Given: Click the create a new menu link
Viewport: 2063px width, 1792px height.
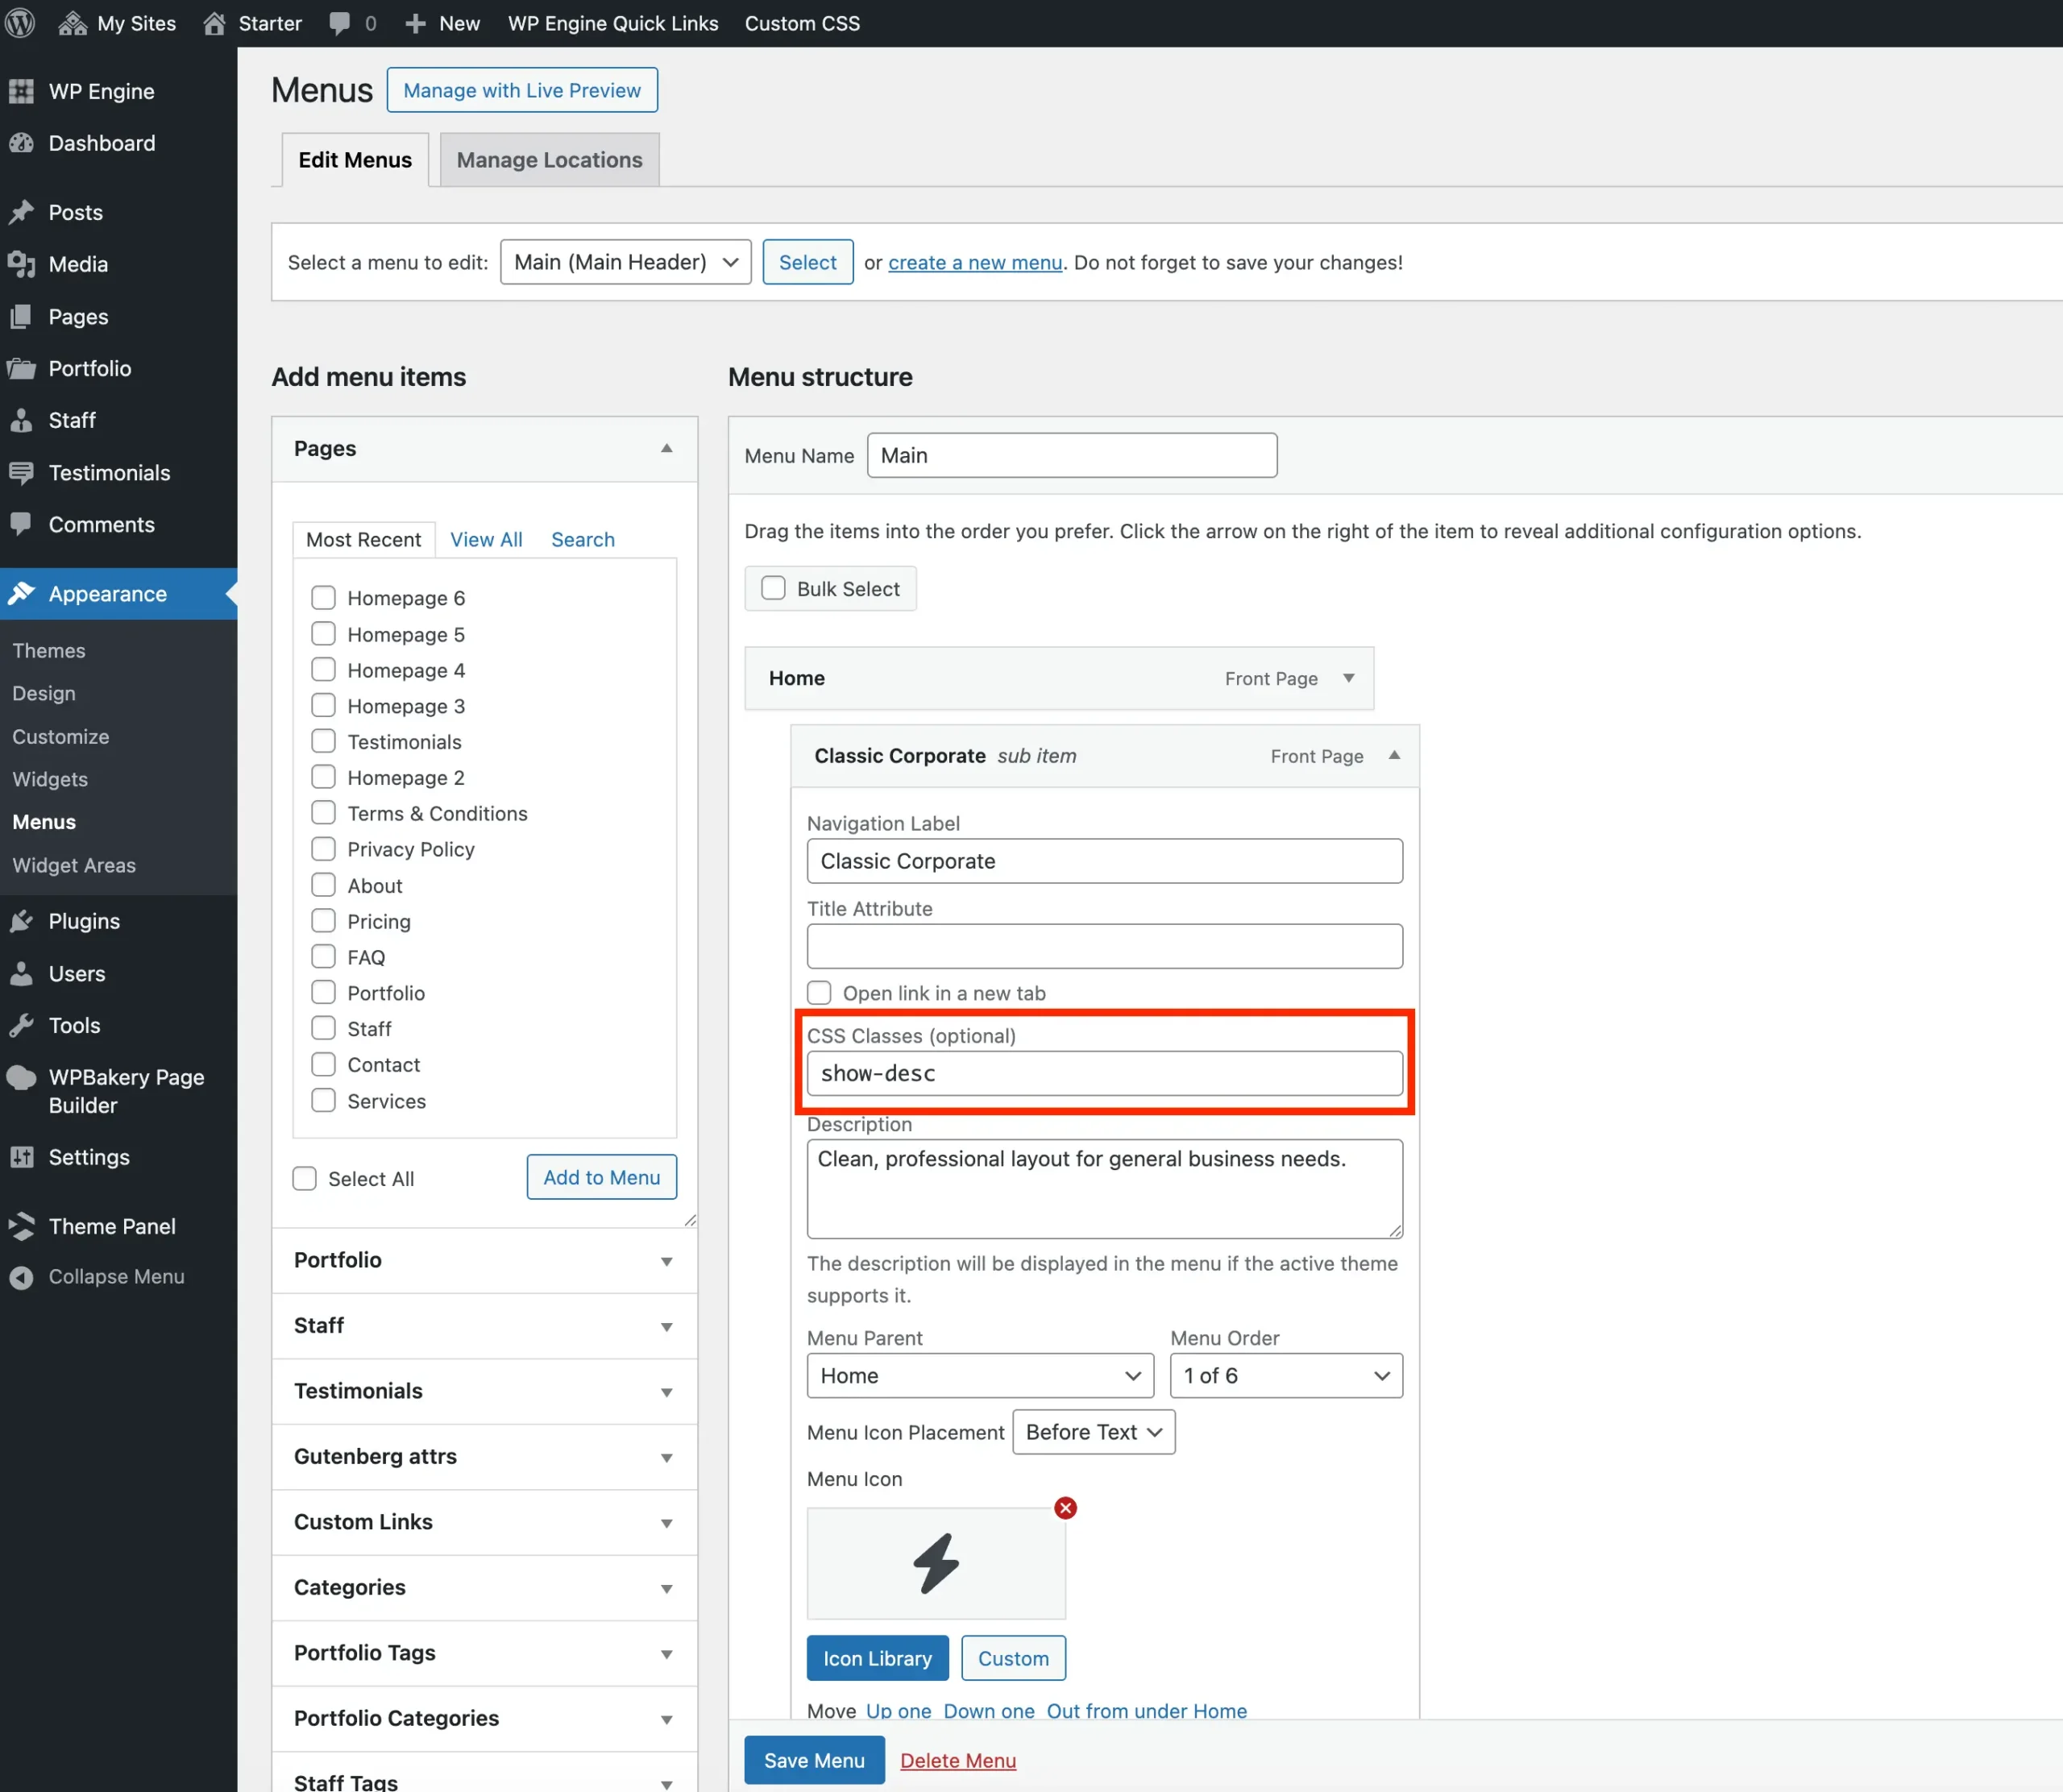Looking at the screenshot, I should [x=975, y=262].
